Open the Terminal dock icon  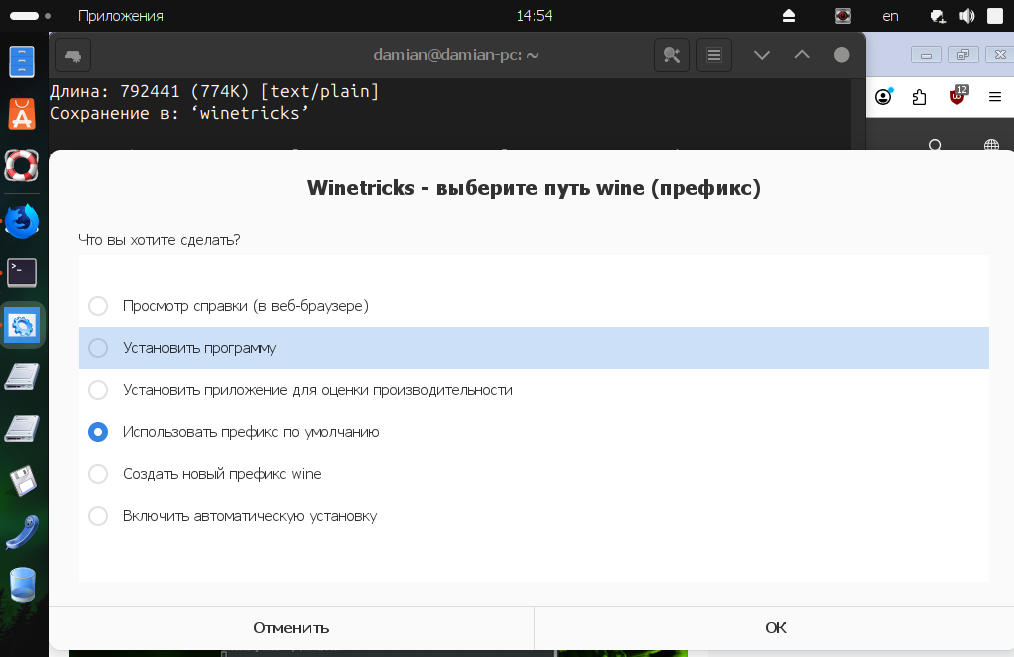(x=22, y=273)
